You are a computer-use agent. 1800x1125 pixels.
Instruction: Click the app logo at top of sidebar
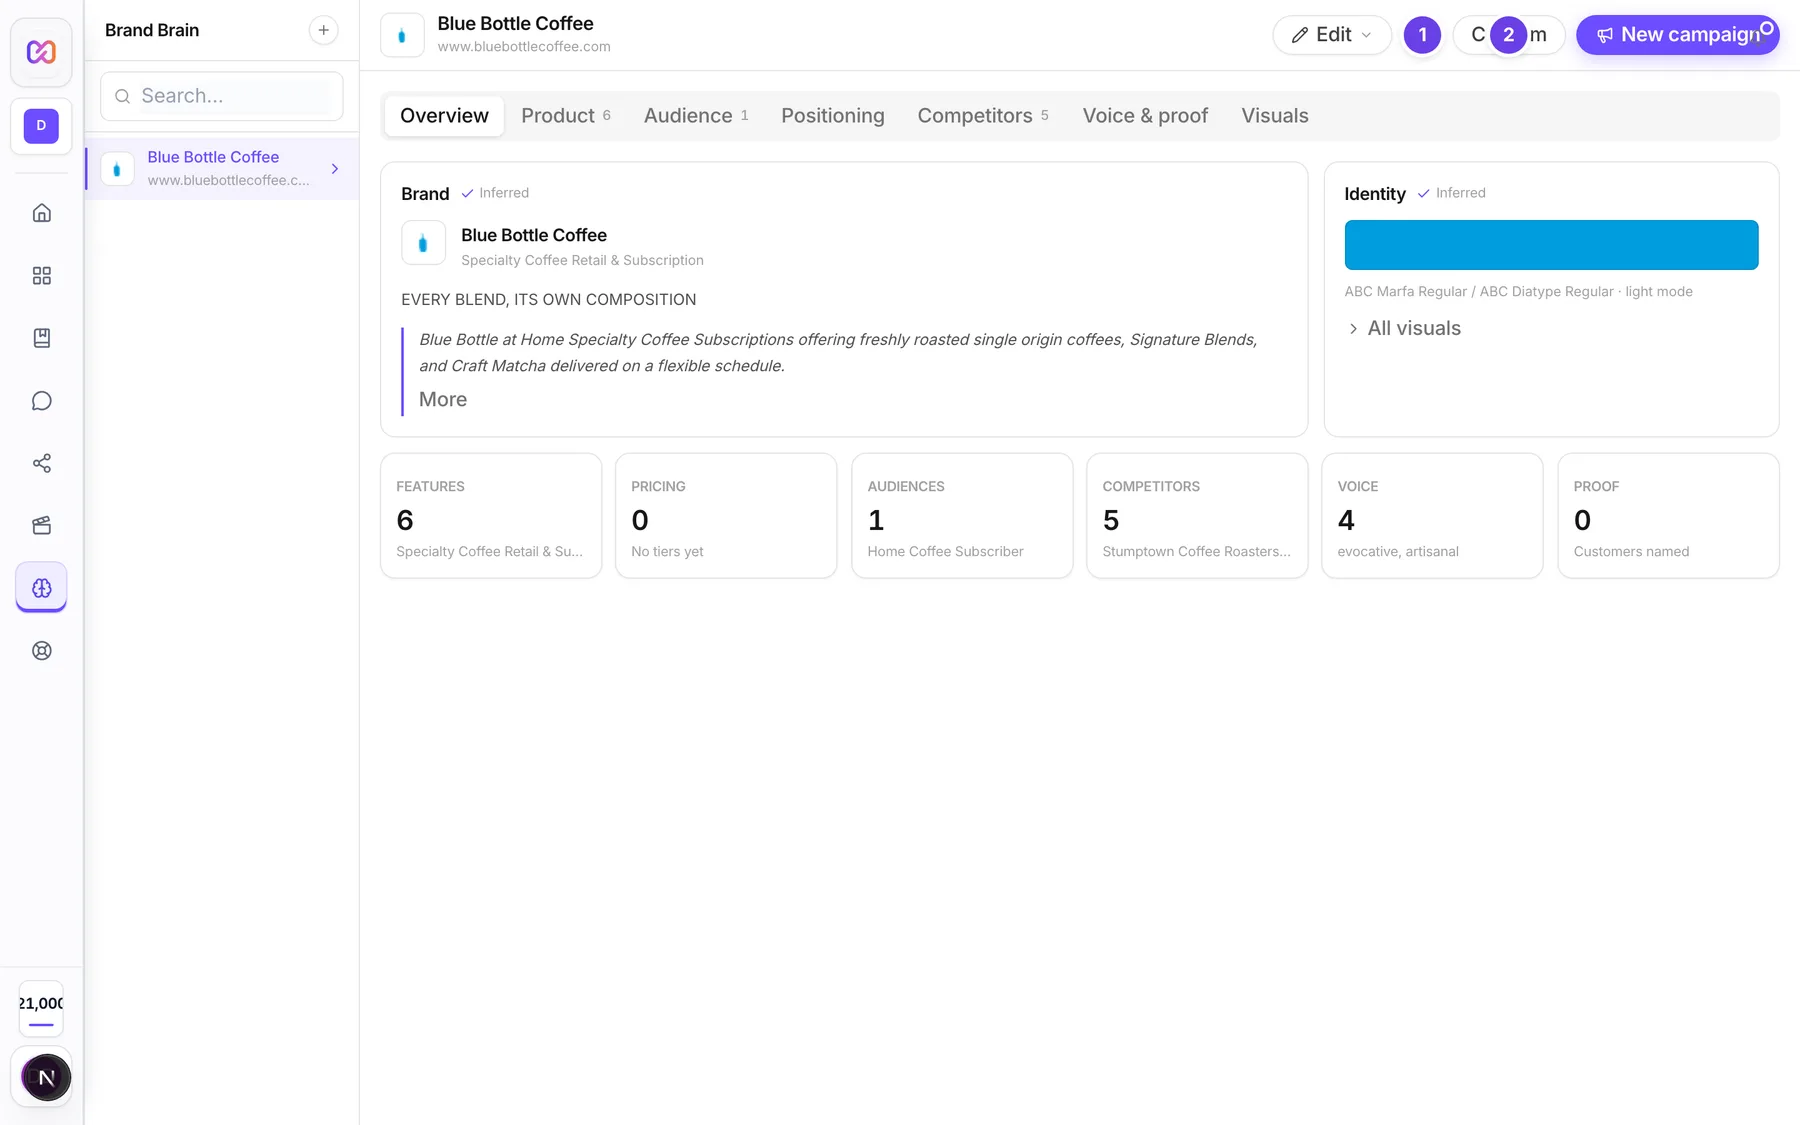[41, 52]
